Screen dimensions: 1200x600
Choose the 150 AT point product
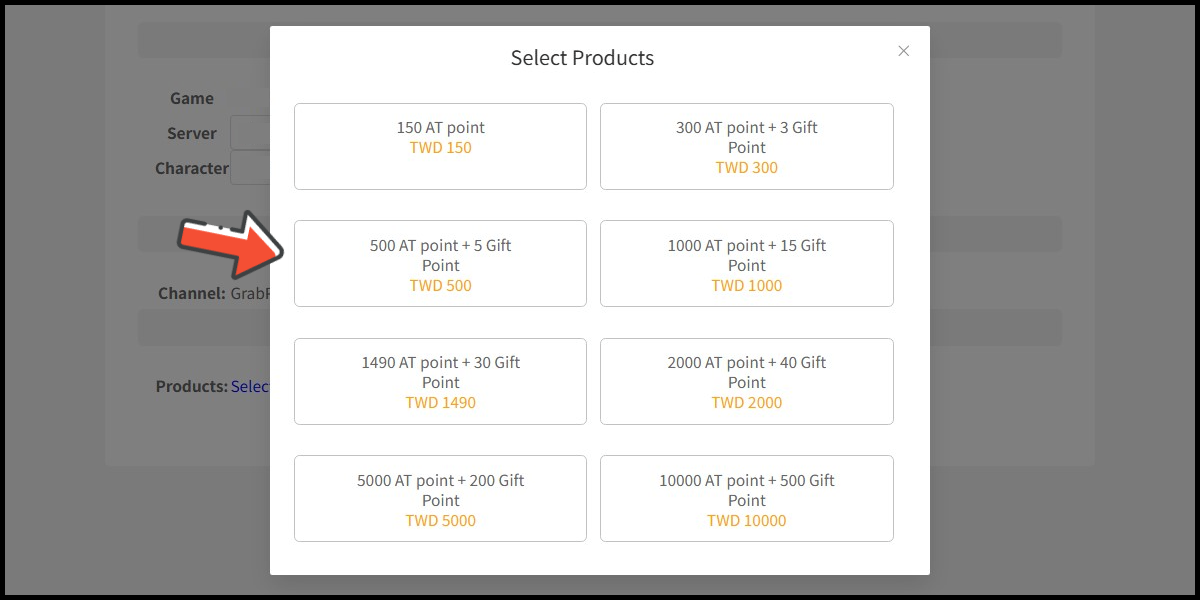(440, 146)
